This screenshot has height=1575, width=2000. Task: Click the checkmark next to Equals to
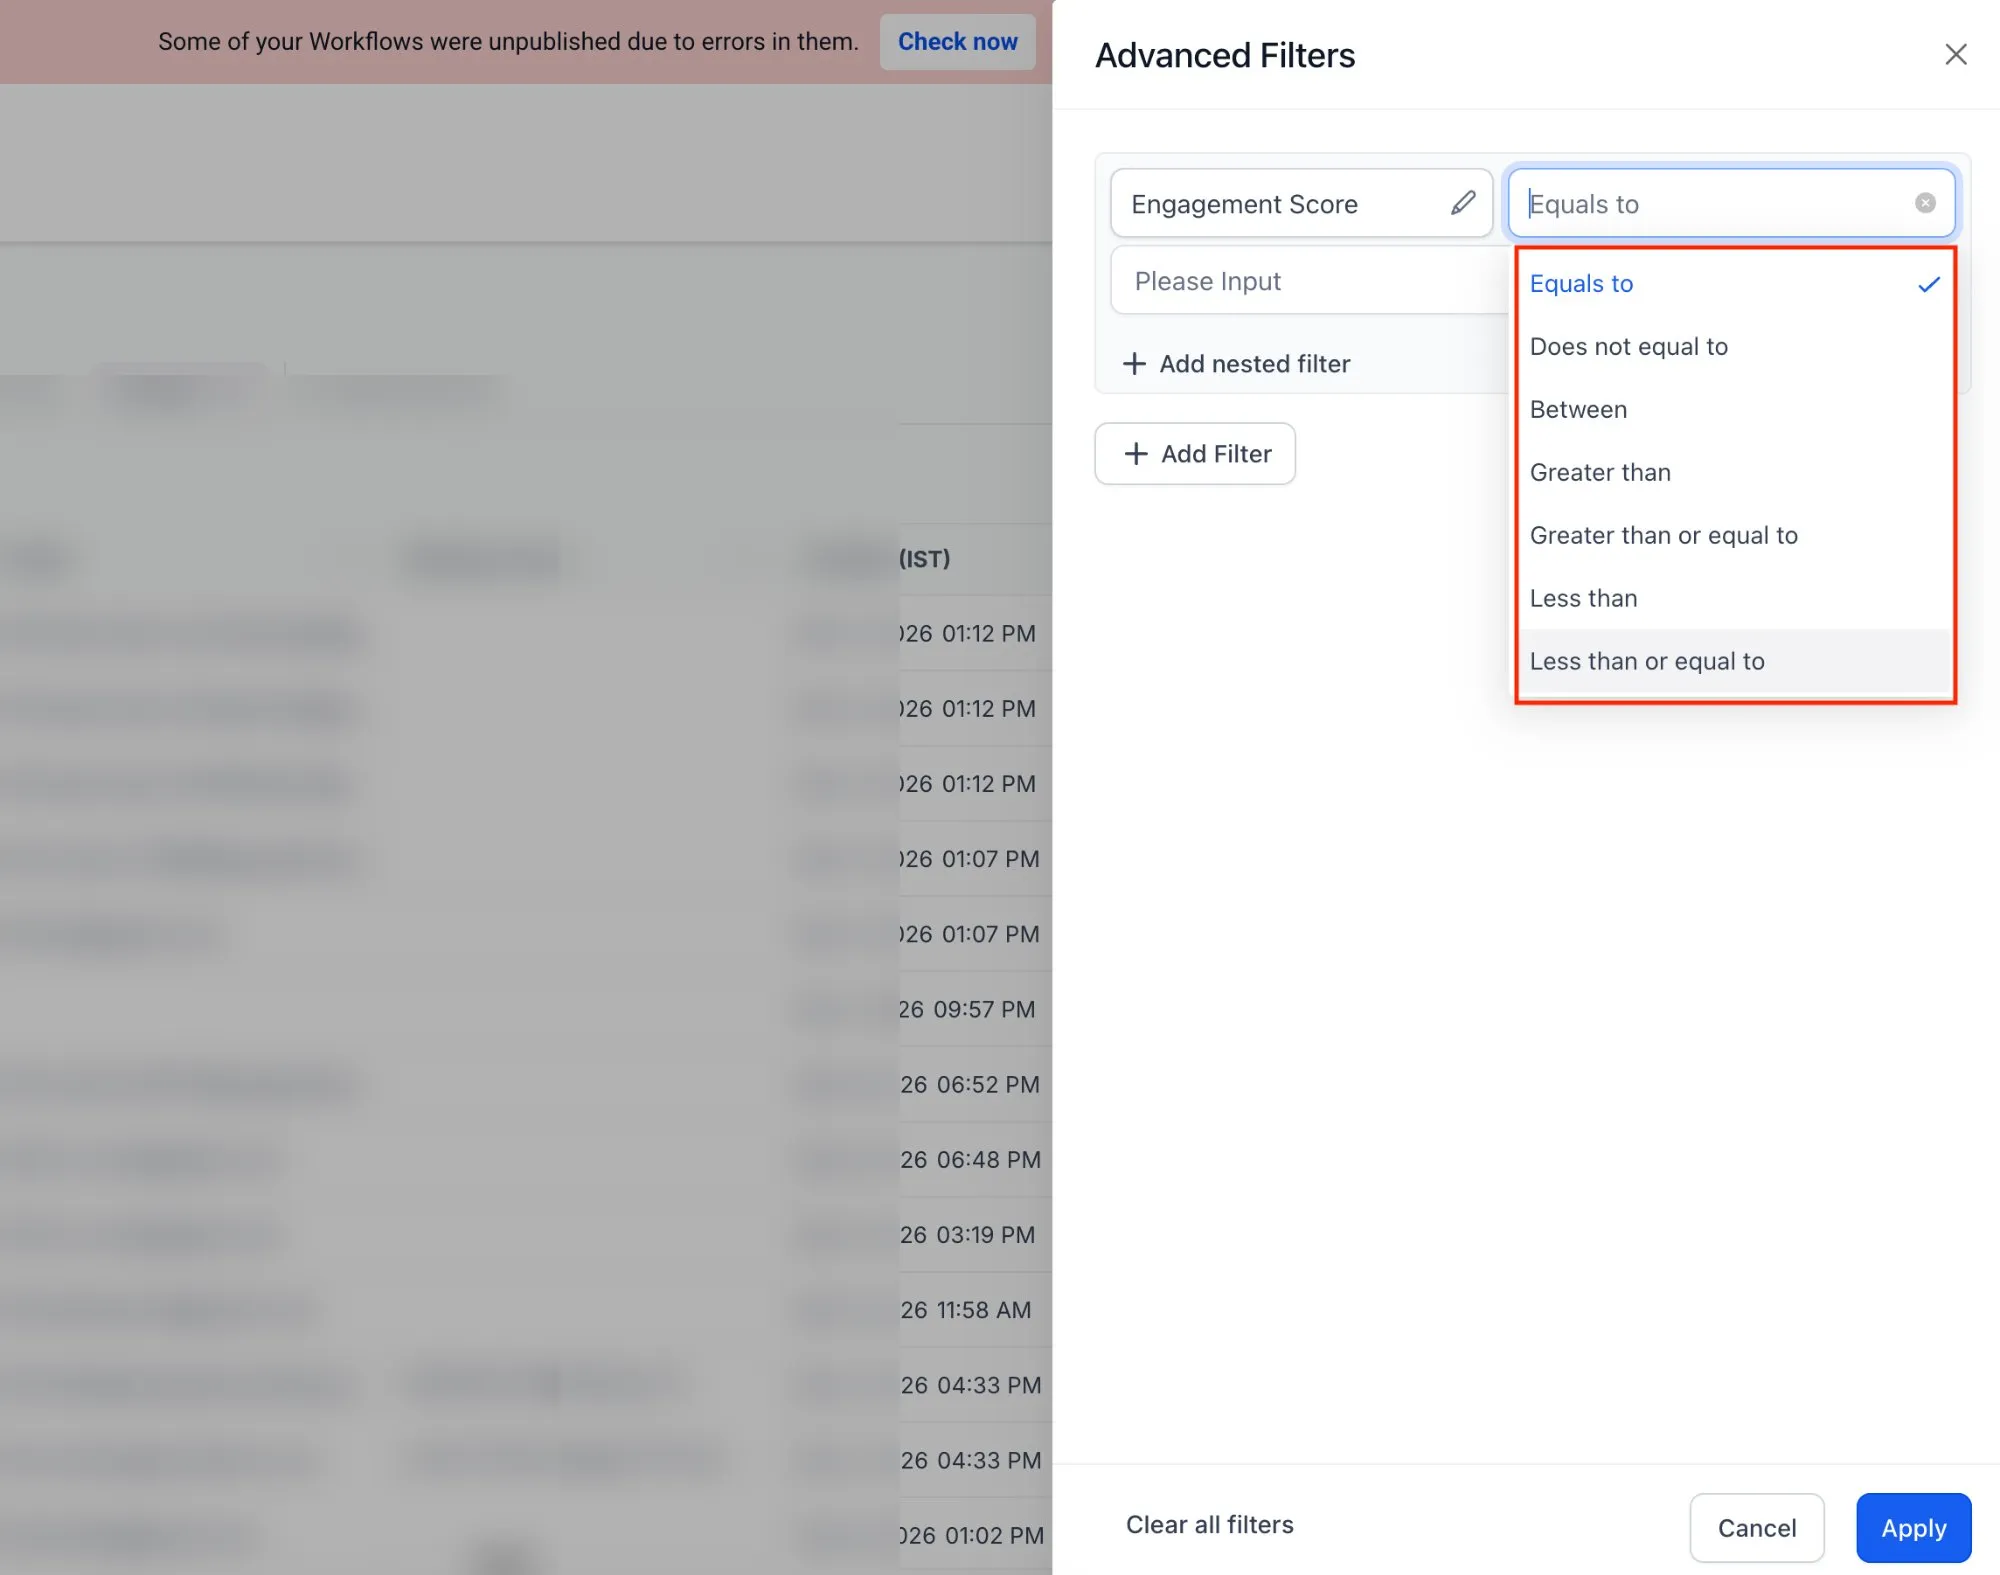click(x=1928, y=283)
